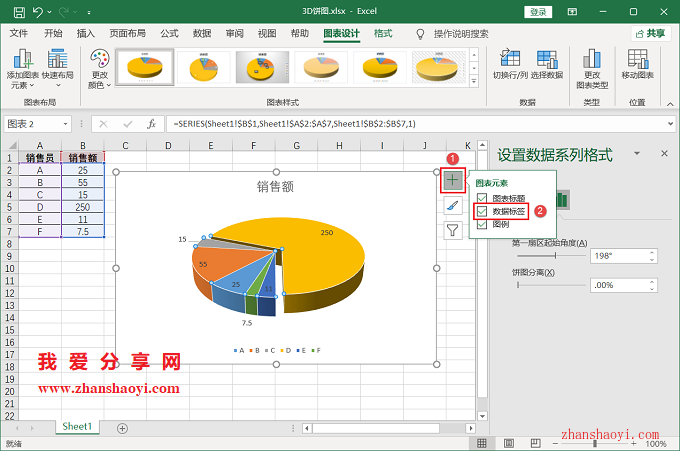Undo the last action
The height and width of the screenshot is (451, 680).
pyautogui.click(x=38, y=12)
